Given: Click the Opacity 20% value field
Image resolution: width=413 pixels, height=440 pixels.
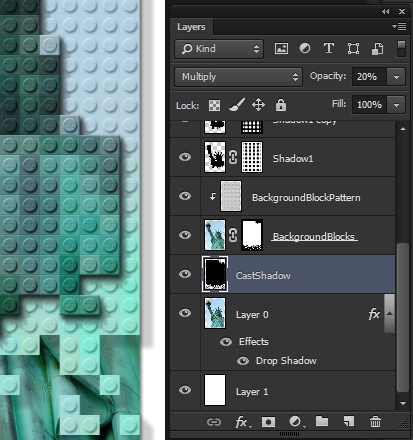Looking at the screenshot, I should click(369, 77).
